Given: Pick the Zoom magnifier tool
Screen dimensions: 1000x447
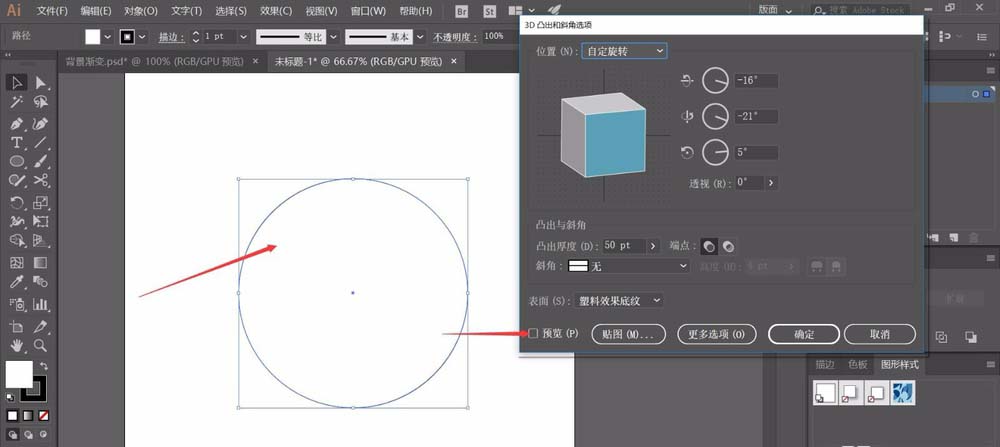Looking at the screenshot, I should pyautogui.click(x=41, y=345).
